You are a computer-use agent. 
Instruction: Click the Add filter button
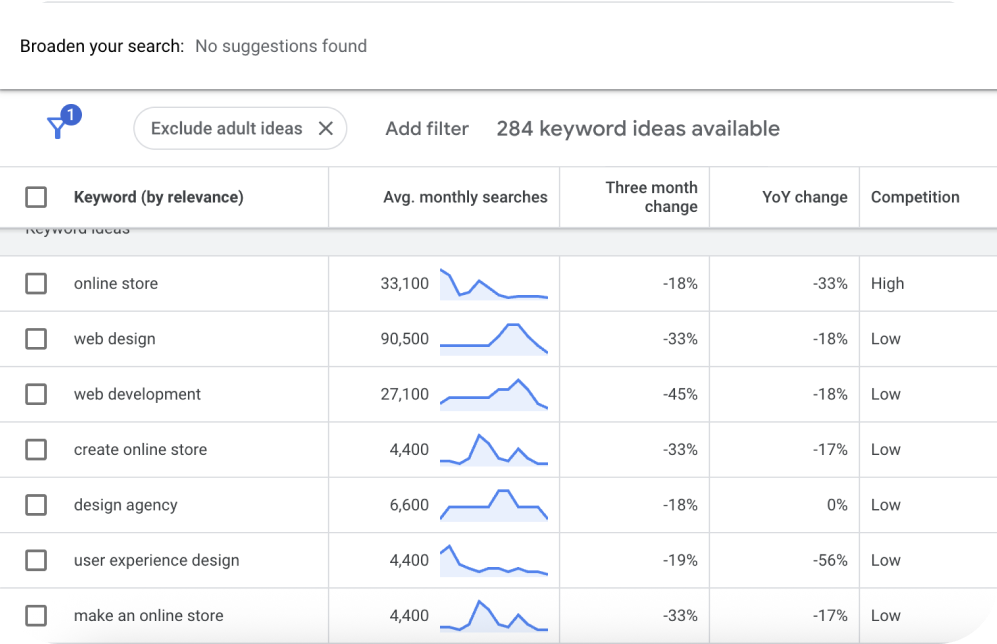coord(427,128)
